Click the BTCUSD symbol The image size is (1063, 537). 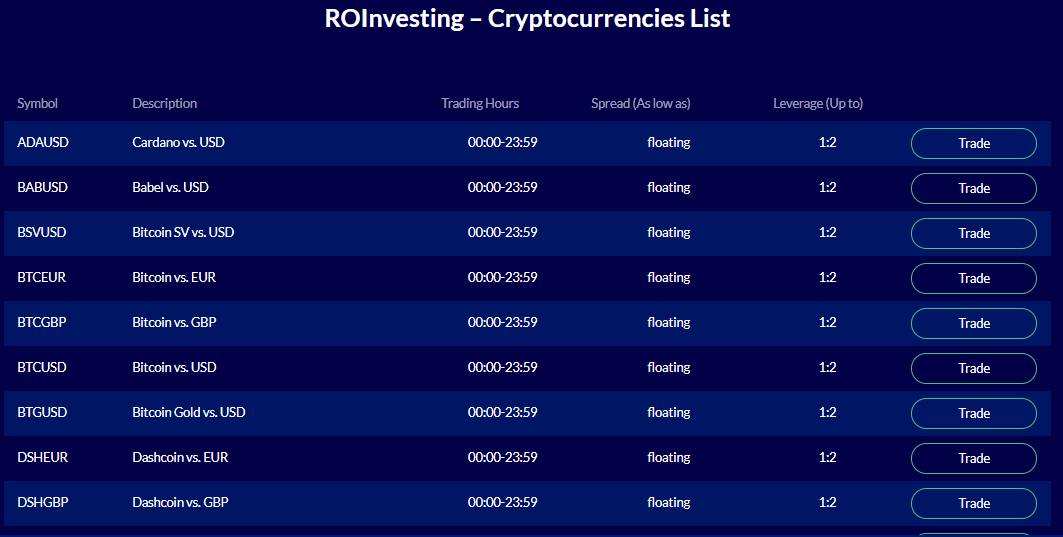point(41,367)
